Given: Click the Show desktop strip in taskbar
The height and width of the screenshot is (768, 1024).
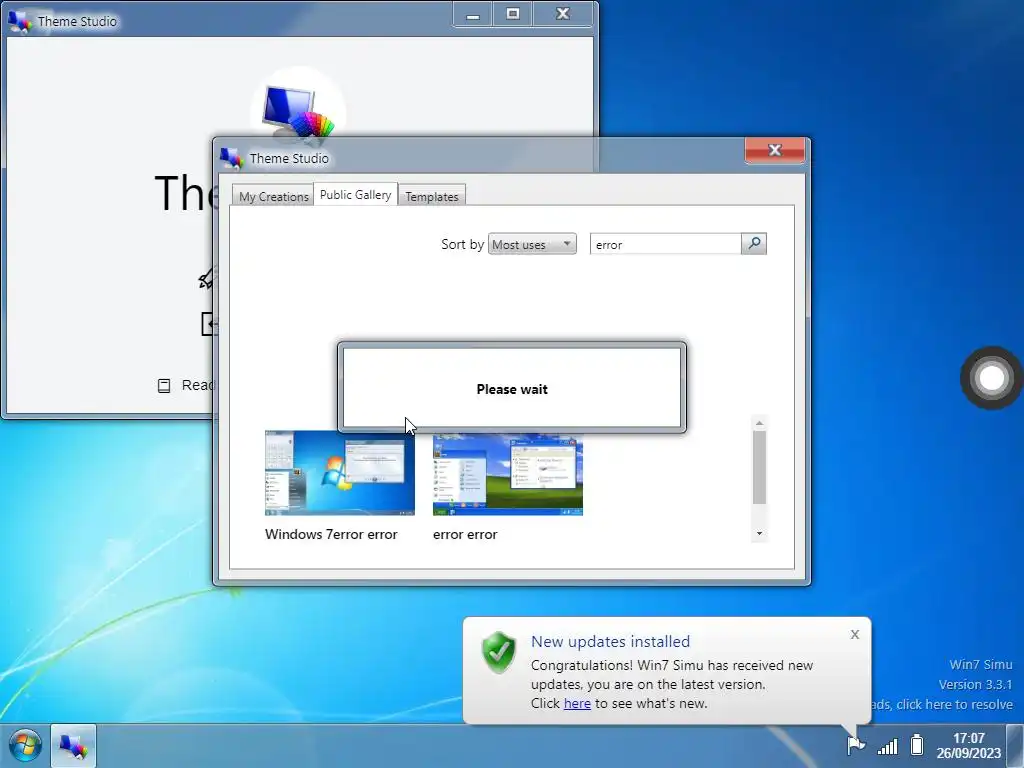Looking at the screenshot, I should (x=1016, y=746).
